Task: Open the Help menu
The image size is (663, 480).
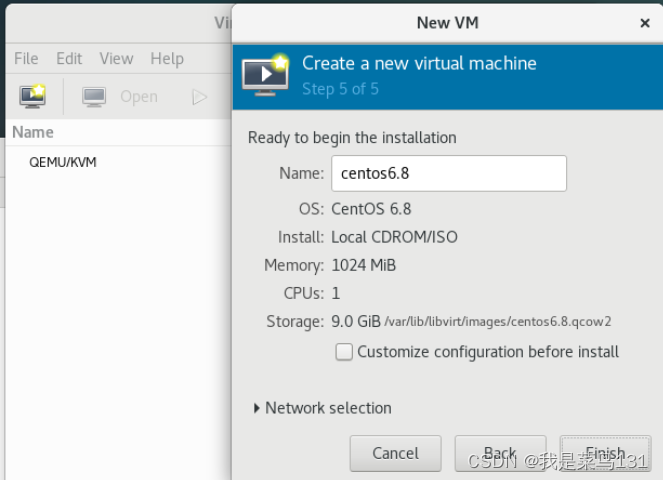Action: click(x=167, y=58)
